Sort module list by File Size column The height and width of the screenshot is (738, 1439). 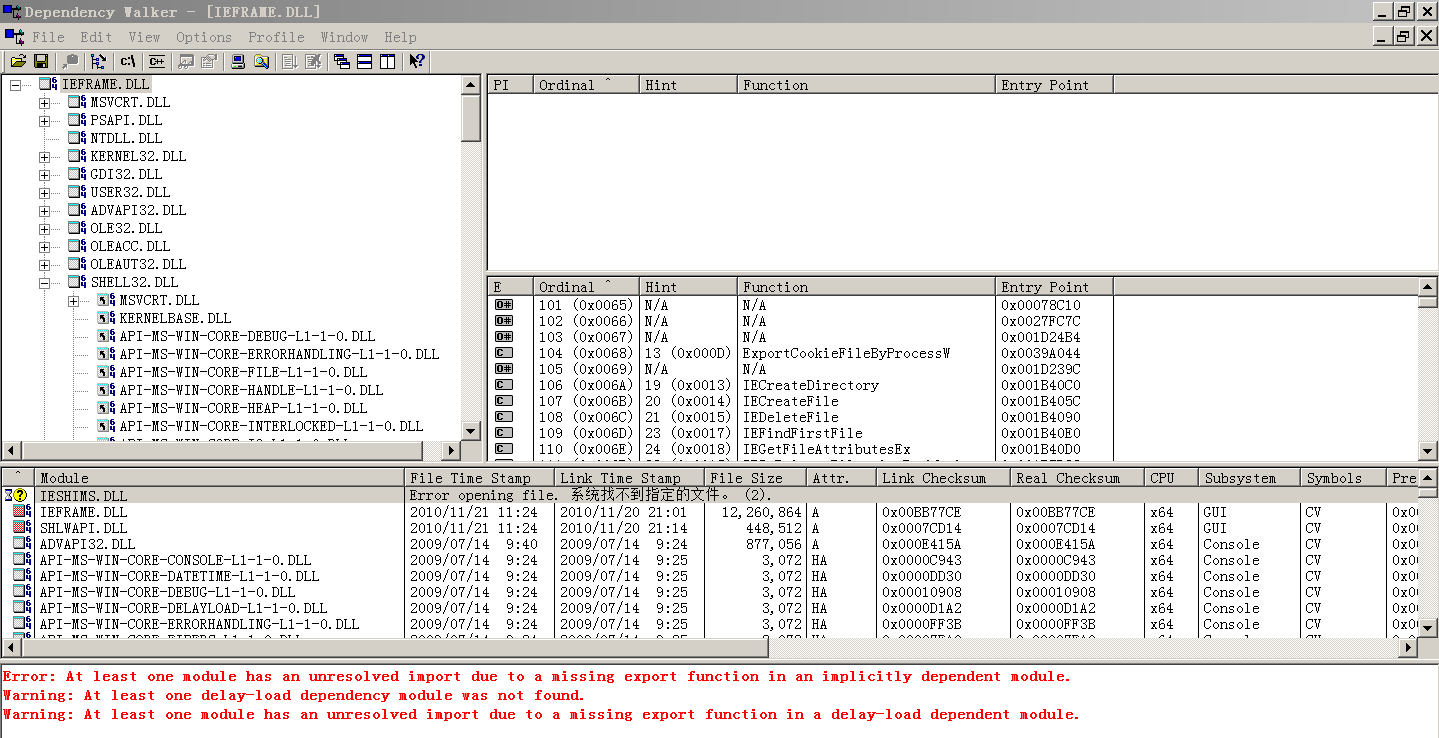coord(755,478)
